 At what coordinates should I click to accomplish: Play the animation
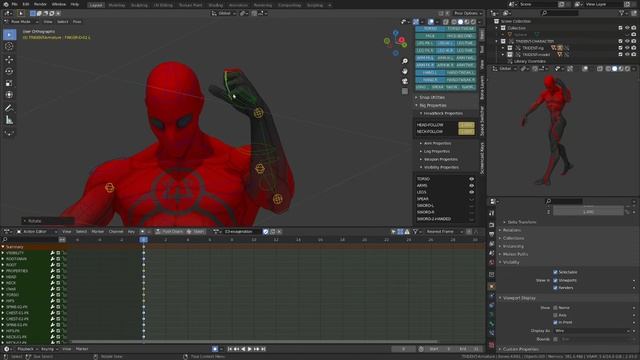click(250, 349)
